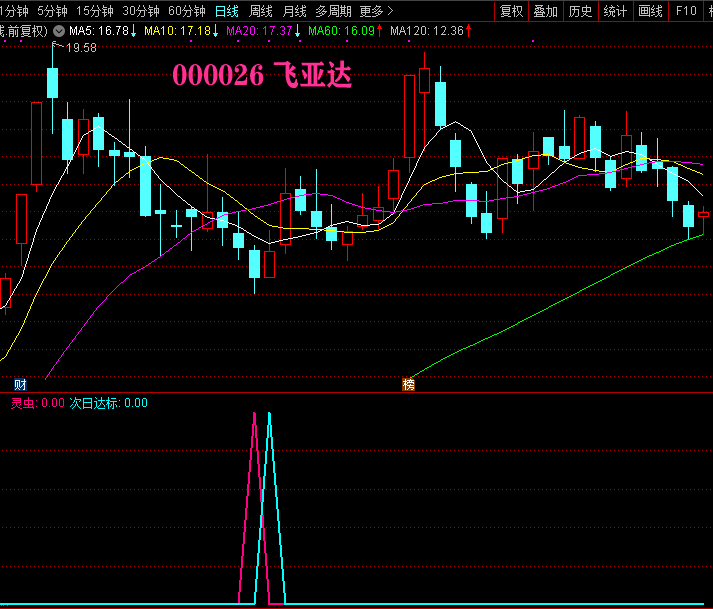Click the 财 financial marker icon
The height and width of the screenshot is (609, 713).
pyautogui.click(x=20, y=385)
